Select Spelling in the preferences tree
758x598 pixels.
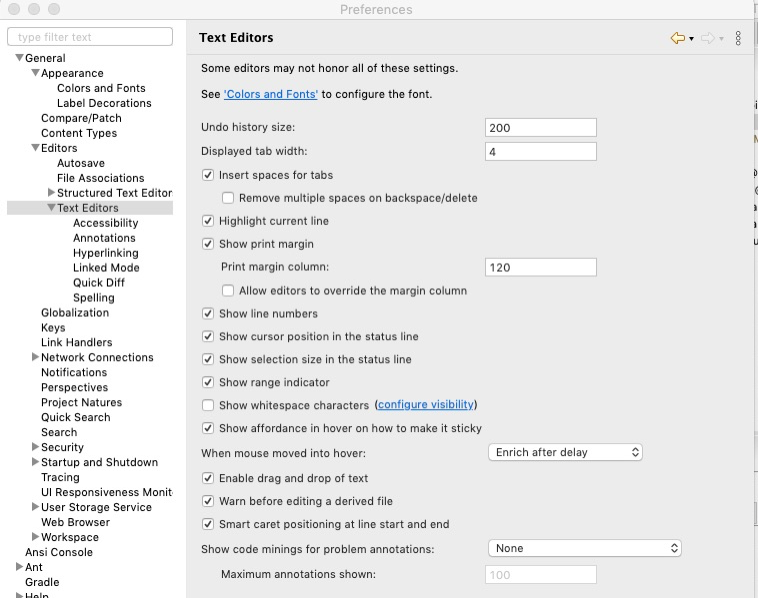(x=94, y=298)
